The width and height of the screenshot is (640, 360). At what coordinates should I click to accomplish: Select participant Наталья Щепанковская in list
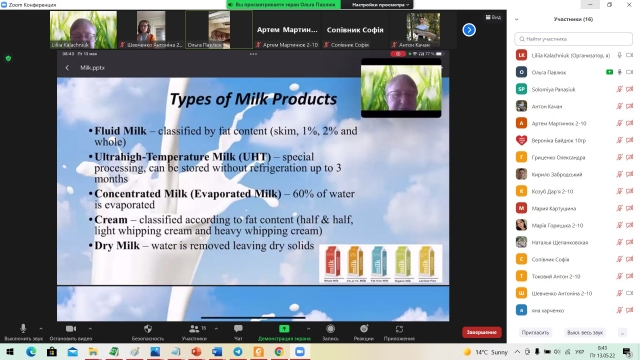pos(574,242)
